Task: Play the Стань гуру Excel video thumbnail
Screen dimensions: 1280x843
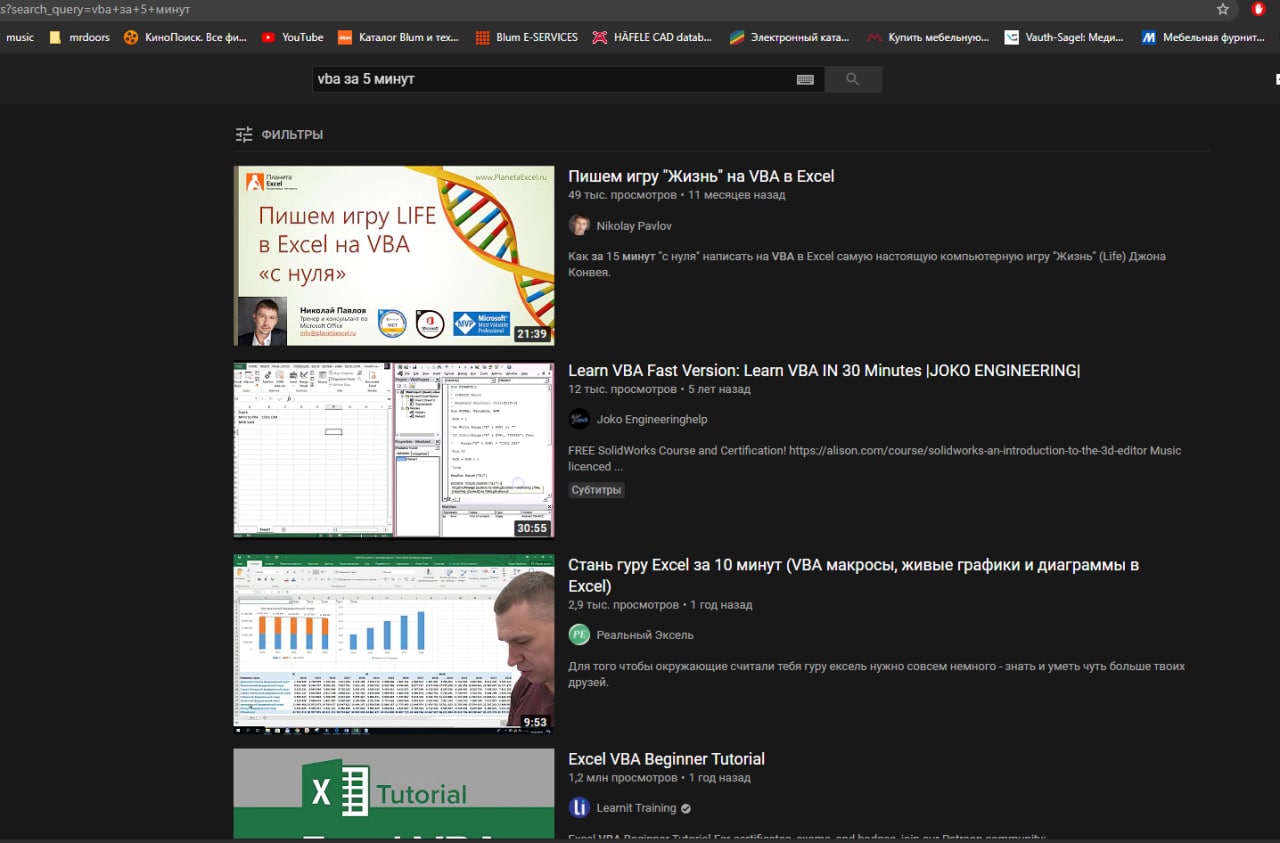Action: (x=394, y=644)
